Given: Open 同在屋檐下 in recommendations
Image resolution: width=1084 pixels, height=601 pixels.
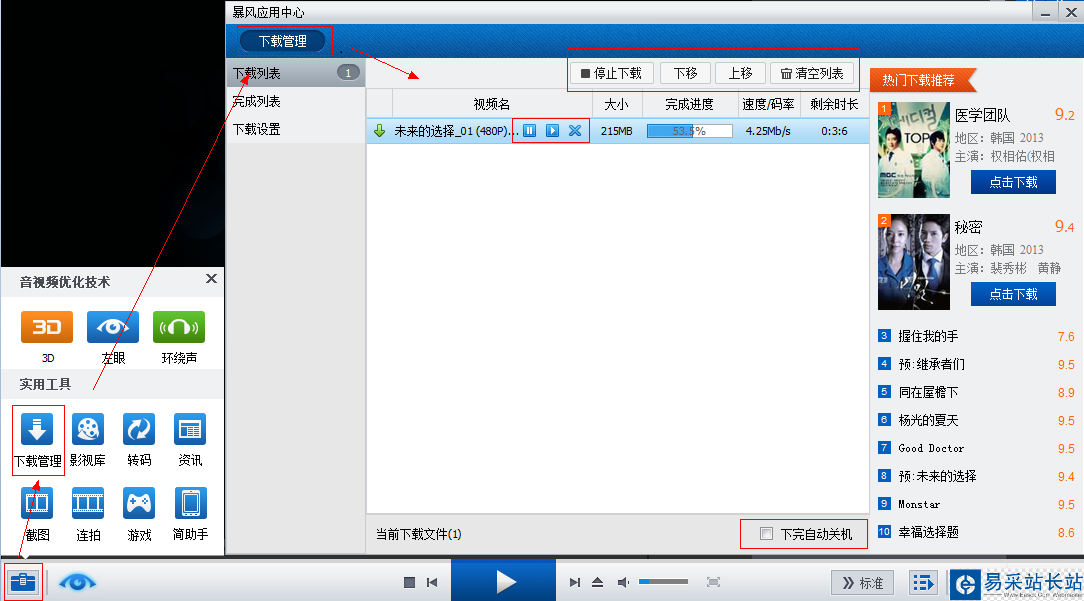Looking at the screenshot, I should [928, 392].
